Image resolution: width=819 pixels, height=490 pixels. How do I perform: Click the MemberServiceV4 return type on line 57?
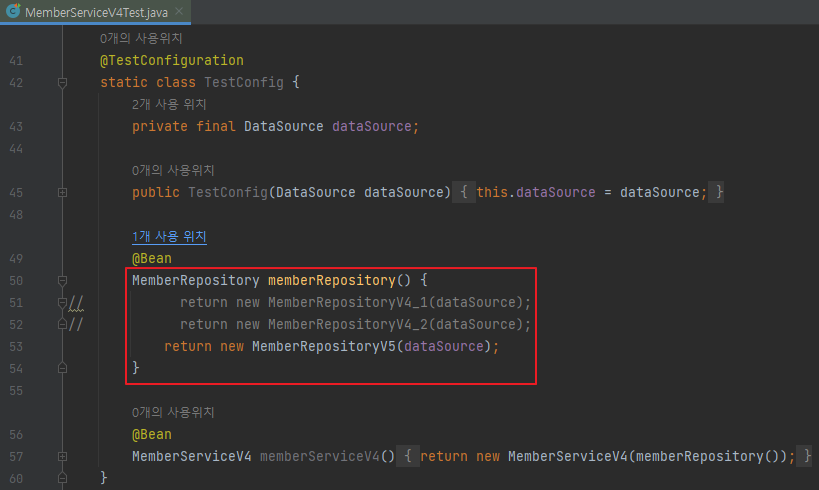click(x=192, y=457)
